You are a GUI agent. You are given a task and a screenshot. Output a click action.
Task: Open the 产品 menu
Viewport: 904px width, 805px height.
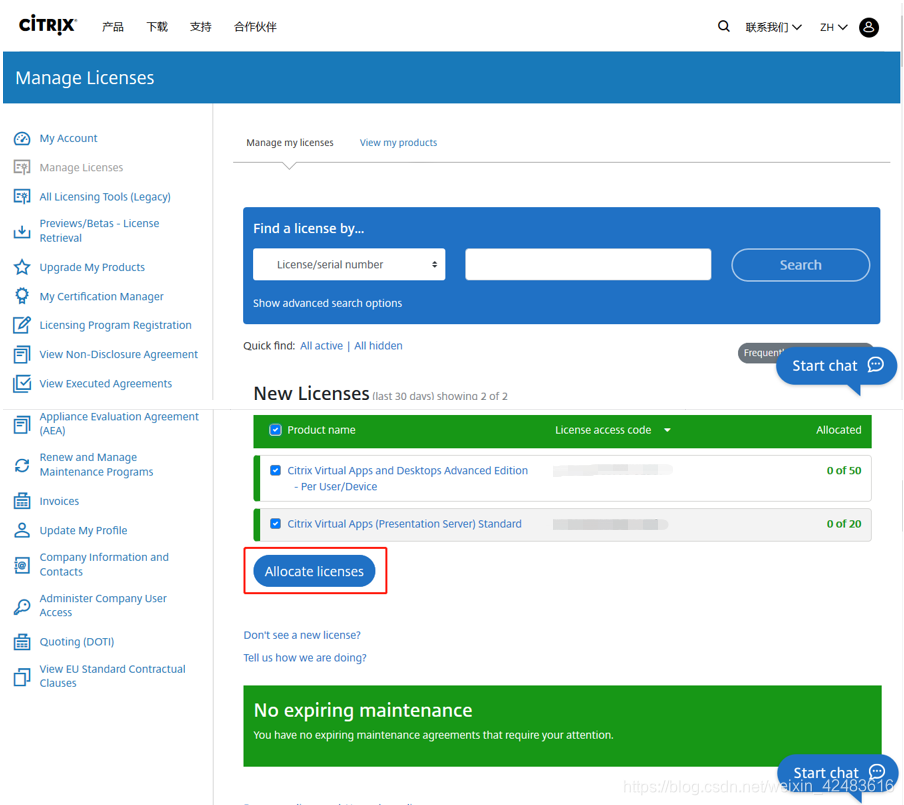tap(112, 27)
